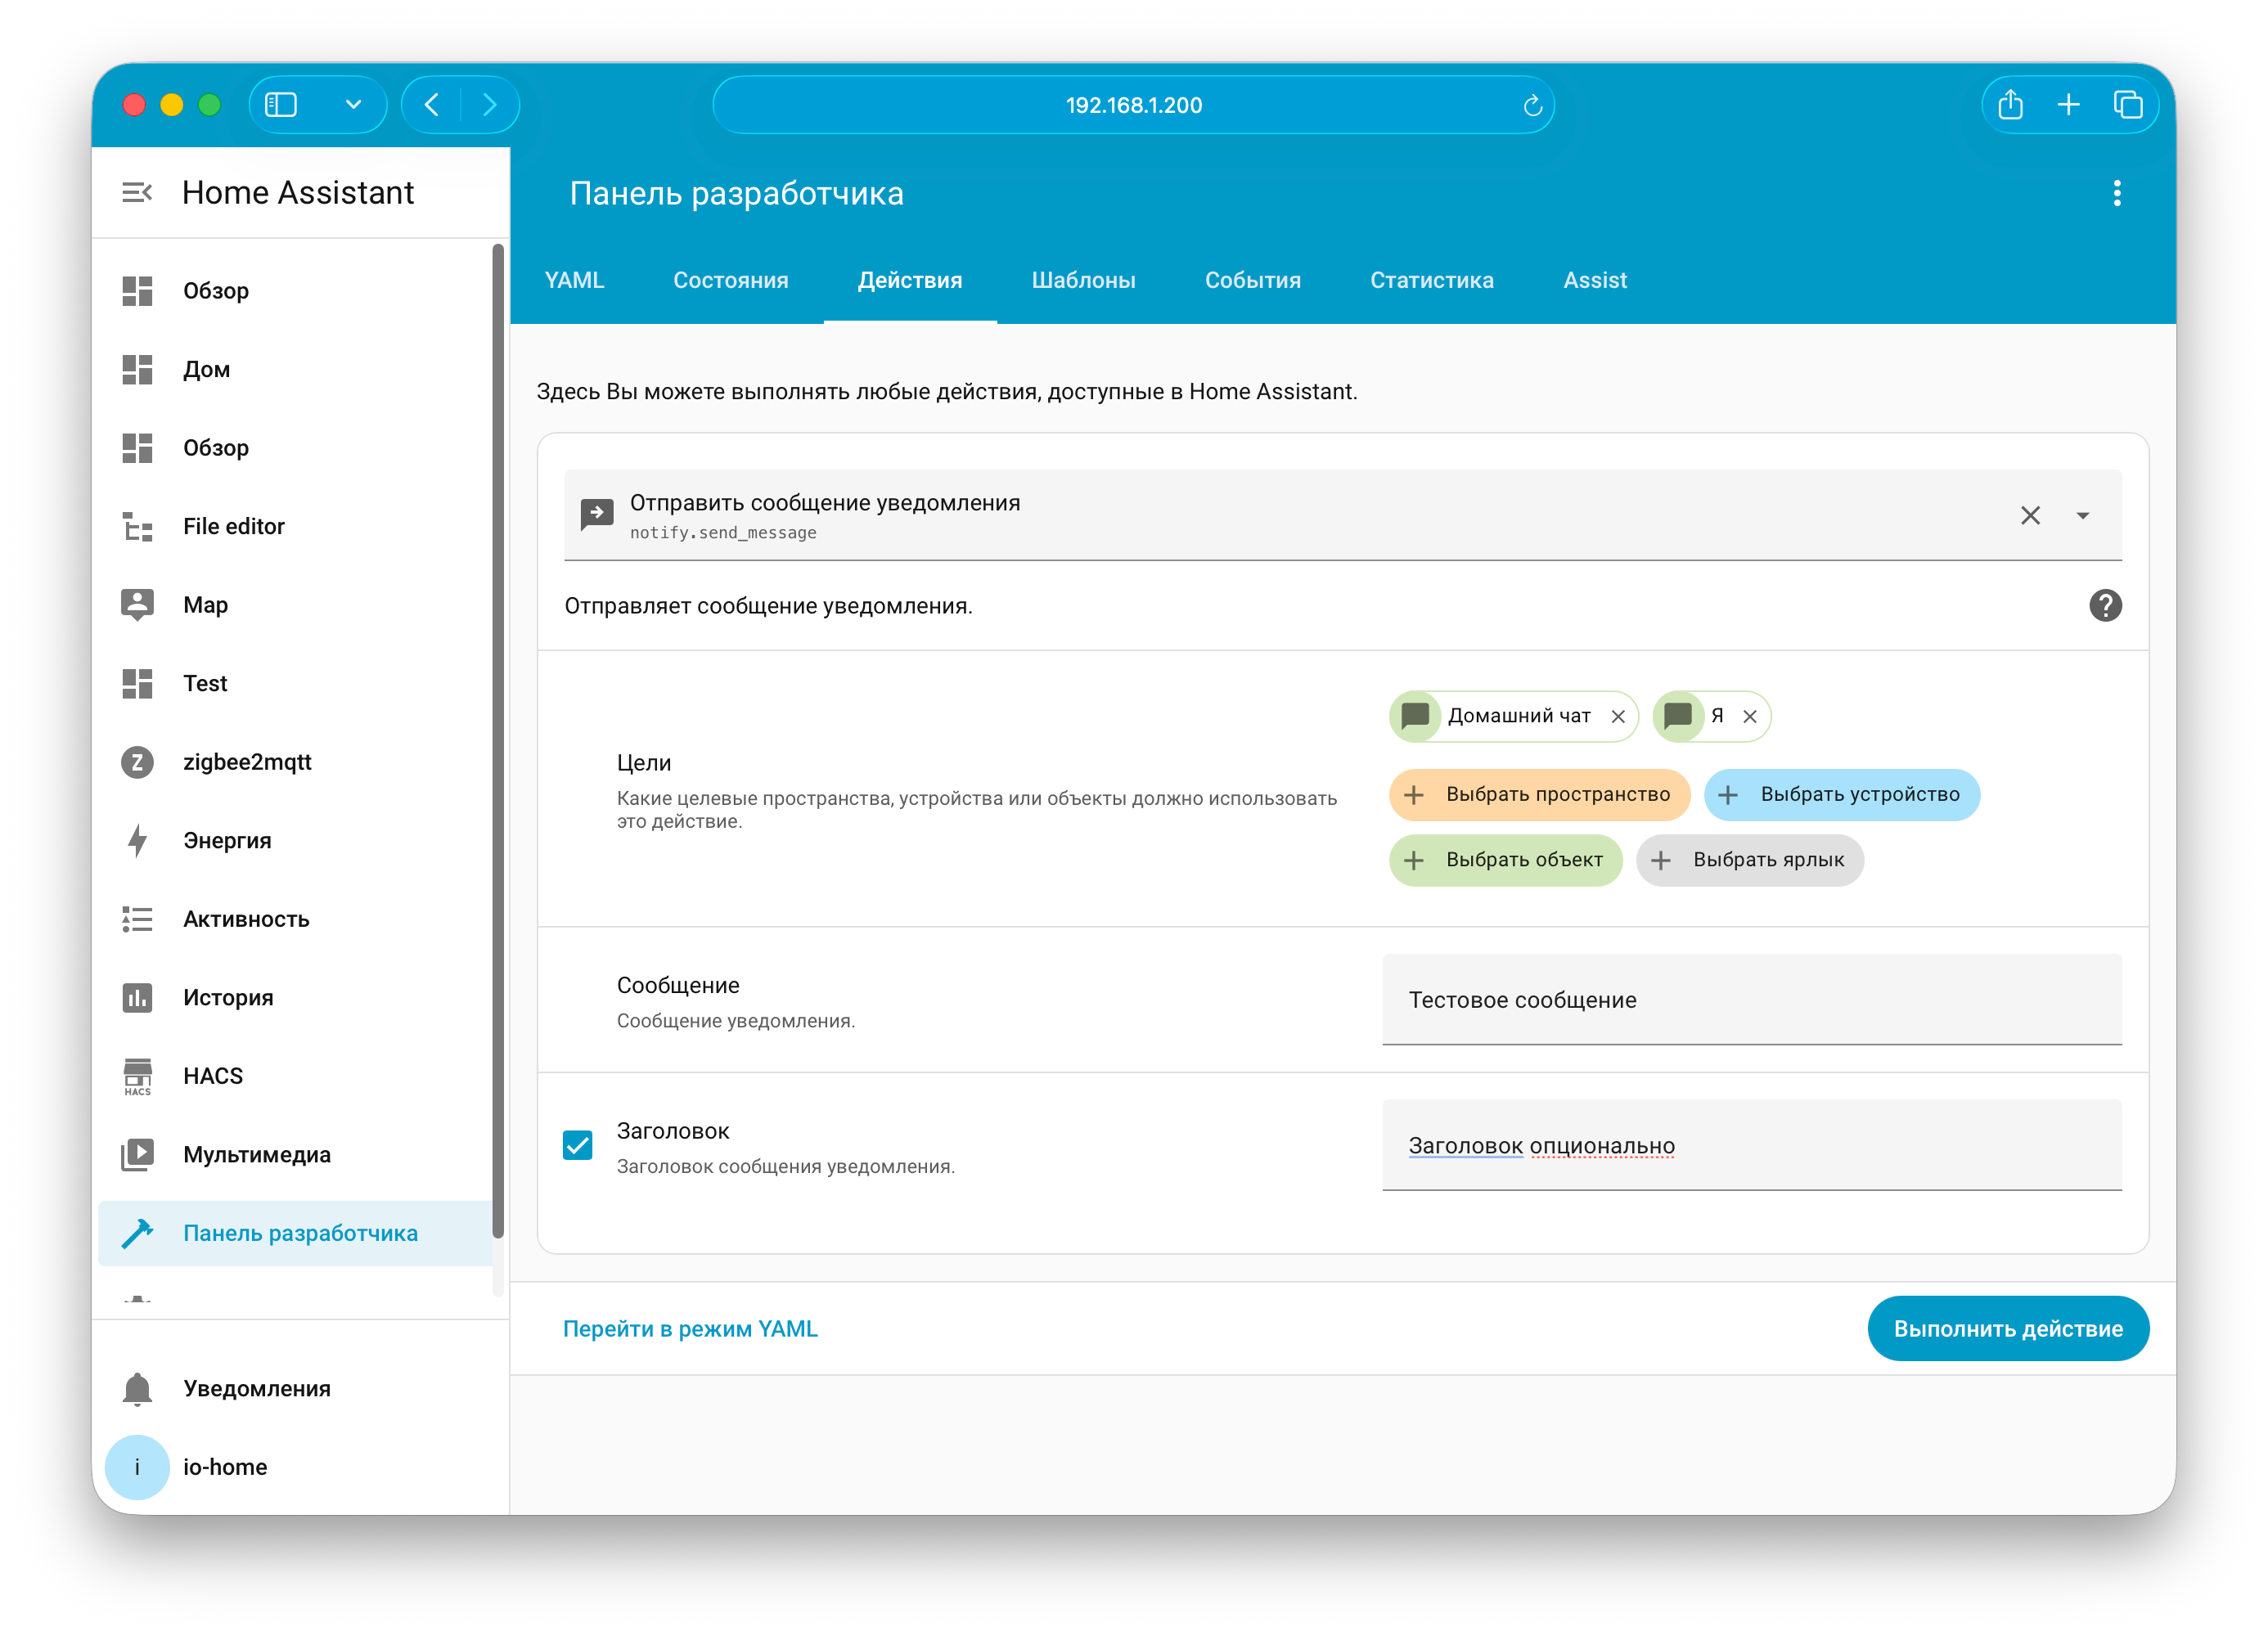Viewport: 2268px width, 1636px height.
Task: Open a new Safari tab
Action: tap(2068, 105)
